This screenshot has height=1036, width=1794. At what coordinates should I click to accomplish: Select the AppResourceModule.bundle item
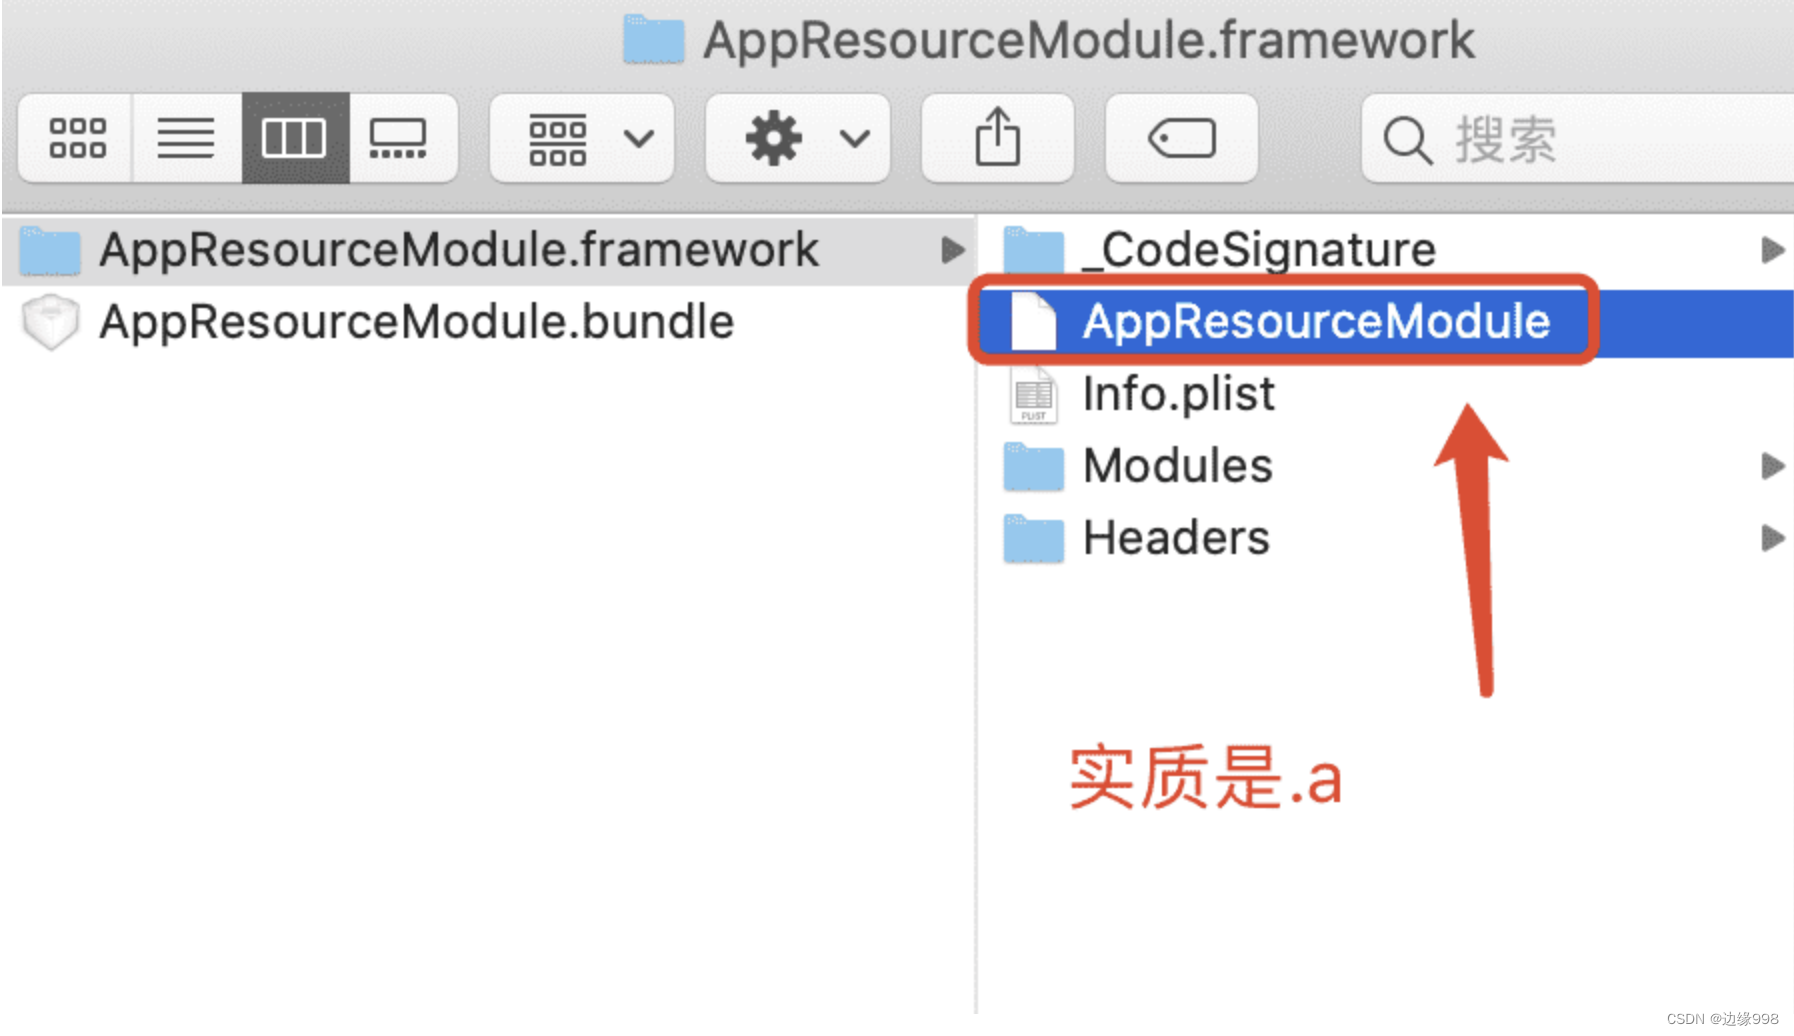pos(416,322)
